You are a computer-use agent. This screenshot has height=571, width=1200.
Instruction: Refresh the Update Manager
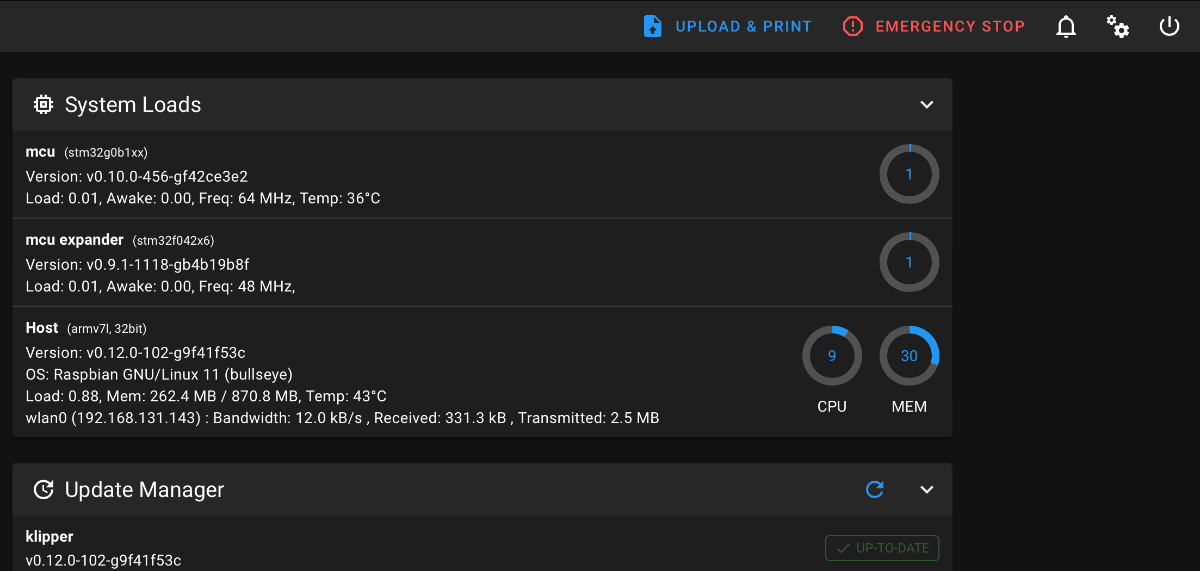coord(875,489)
